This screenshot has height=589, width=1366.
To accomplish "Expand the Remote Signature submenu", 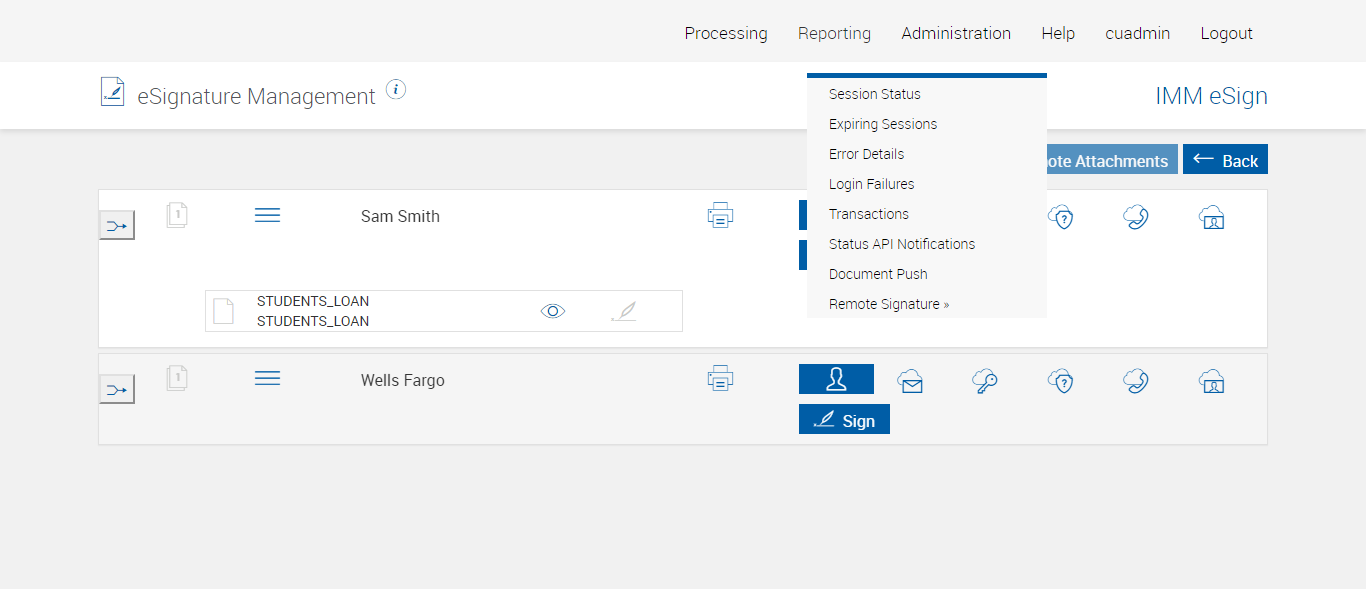I will (x=888, y=304).
